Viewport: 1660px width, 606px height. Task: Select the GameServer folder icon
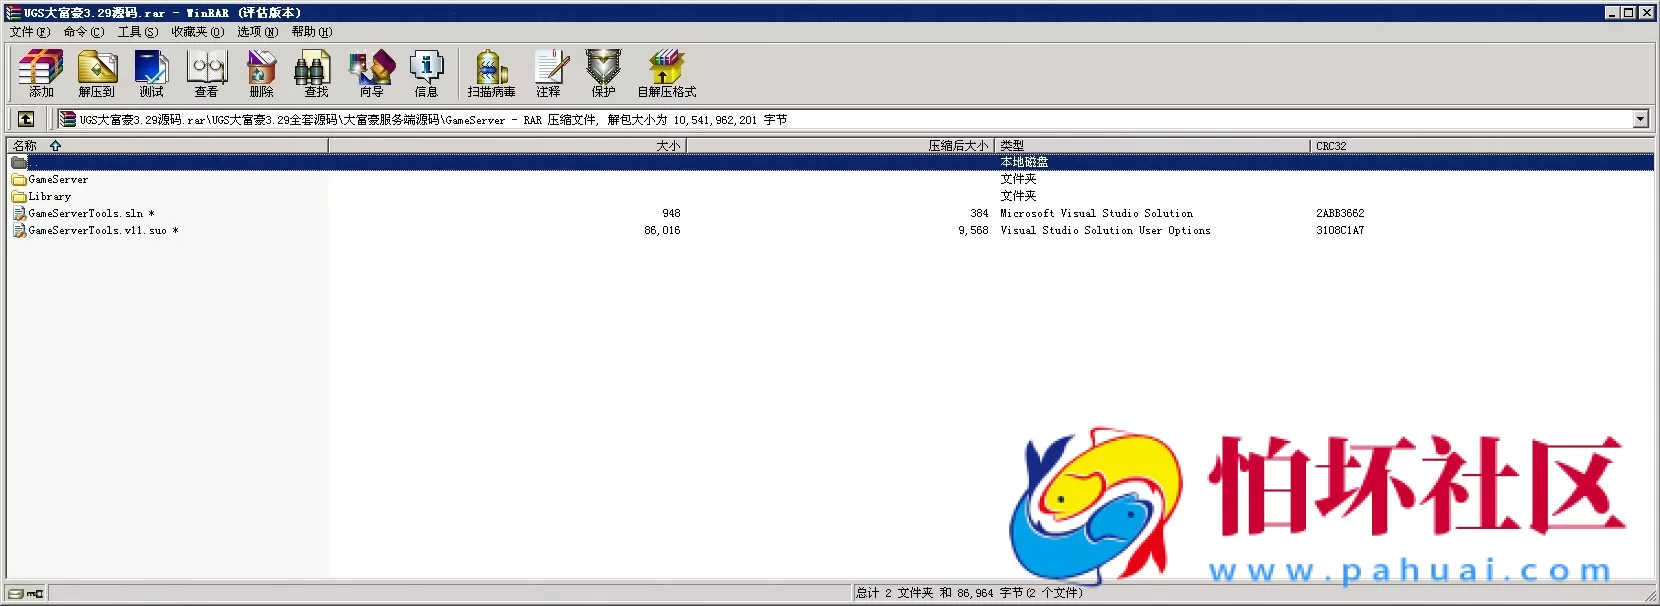tap(19, 180)
